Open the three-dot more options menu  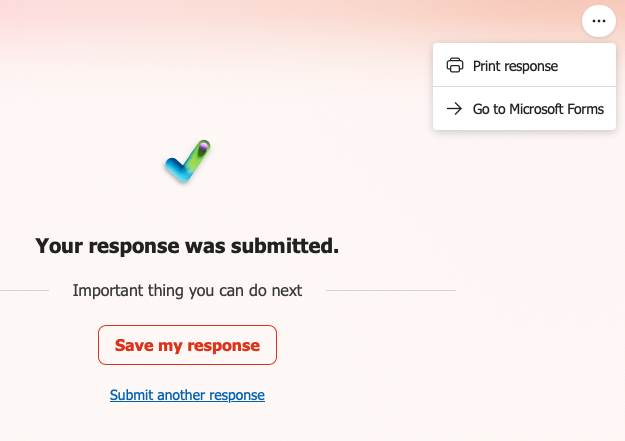click(x=598, y=21)
